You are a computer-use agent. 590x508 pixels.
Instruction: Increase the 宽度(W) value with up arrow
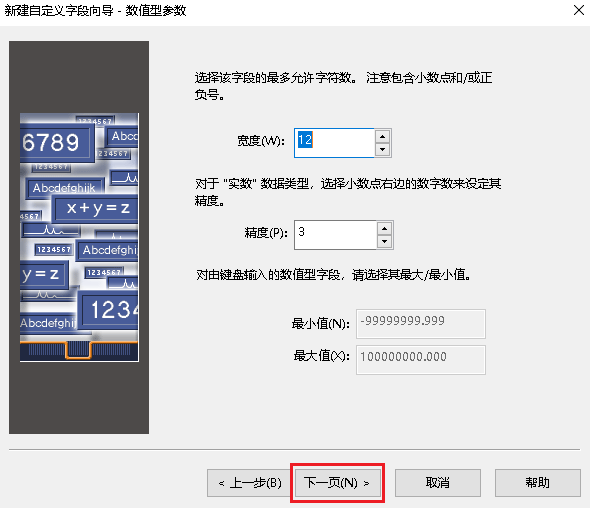383,137
